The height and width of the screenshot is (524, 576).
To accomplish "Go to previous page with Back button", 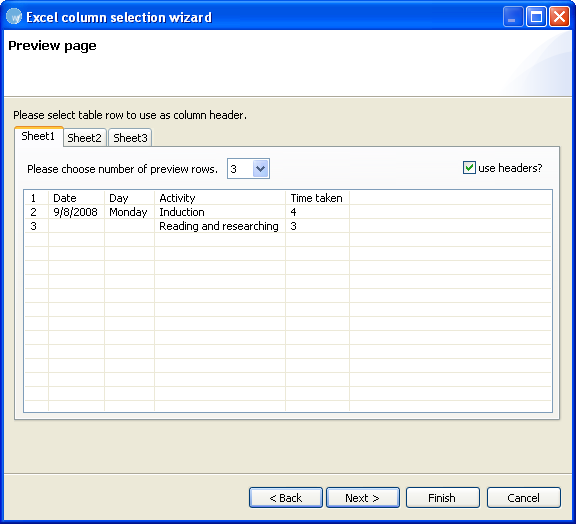I will click(x=286, y=498).
